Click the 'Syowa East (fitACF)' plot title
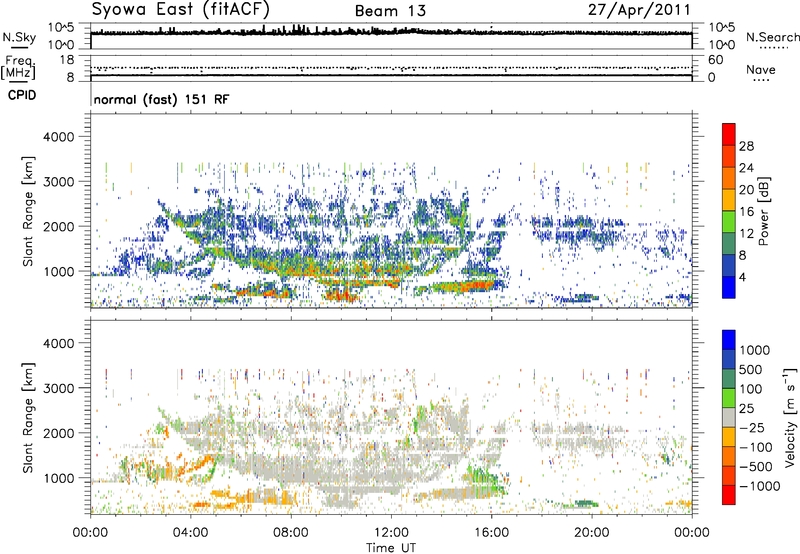 [x=180, y=9]
